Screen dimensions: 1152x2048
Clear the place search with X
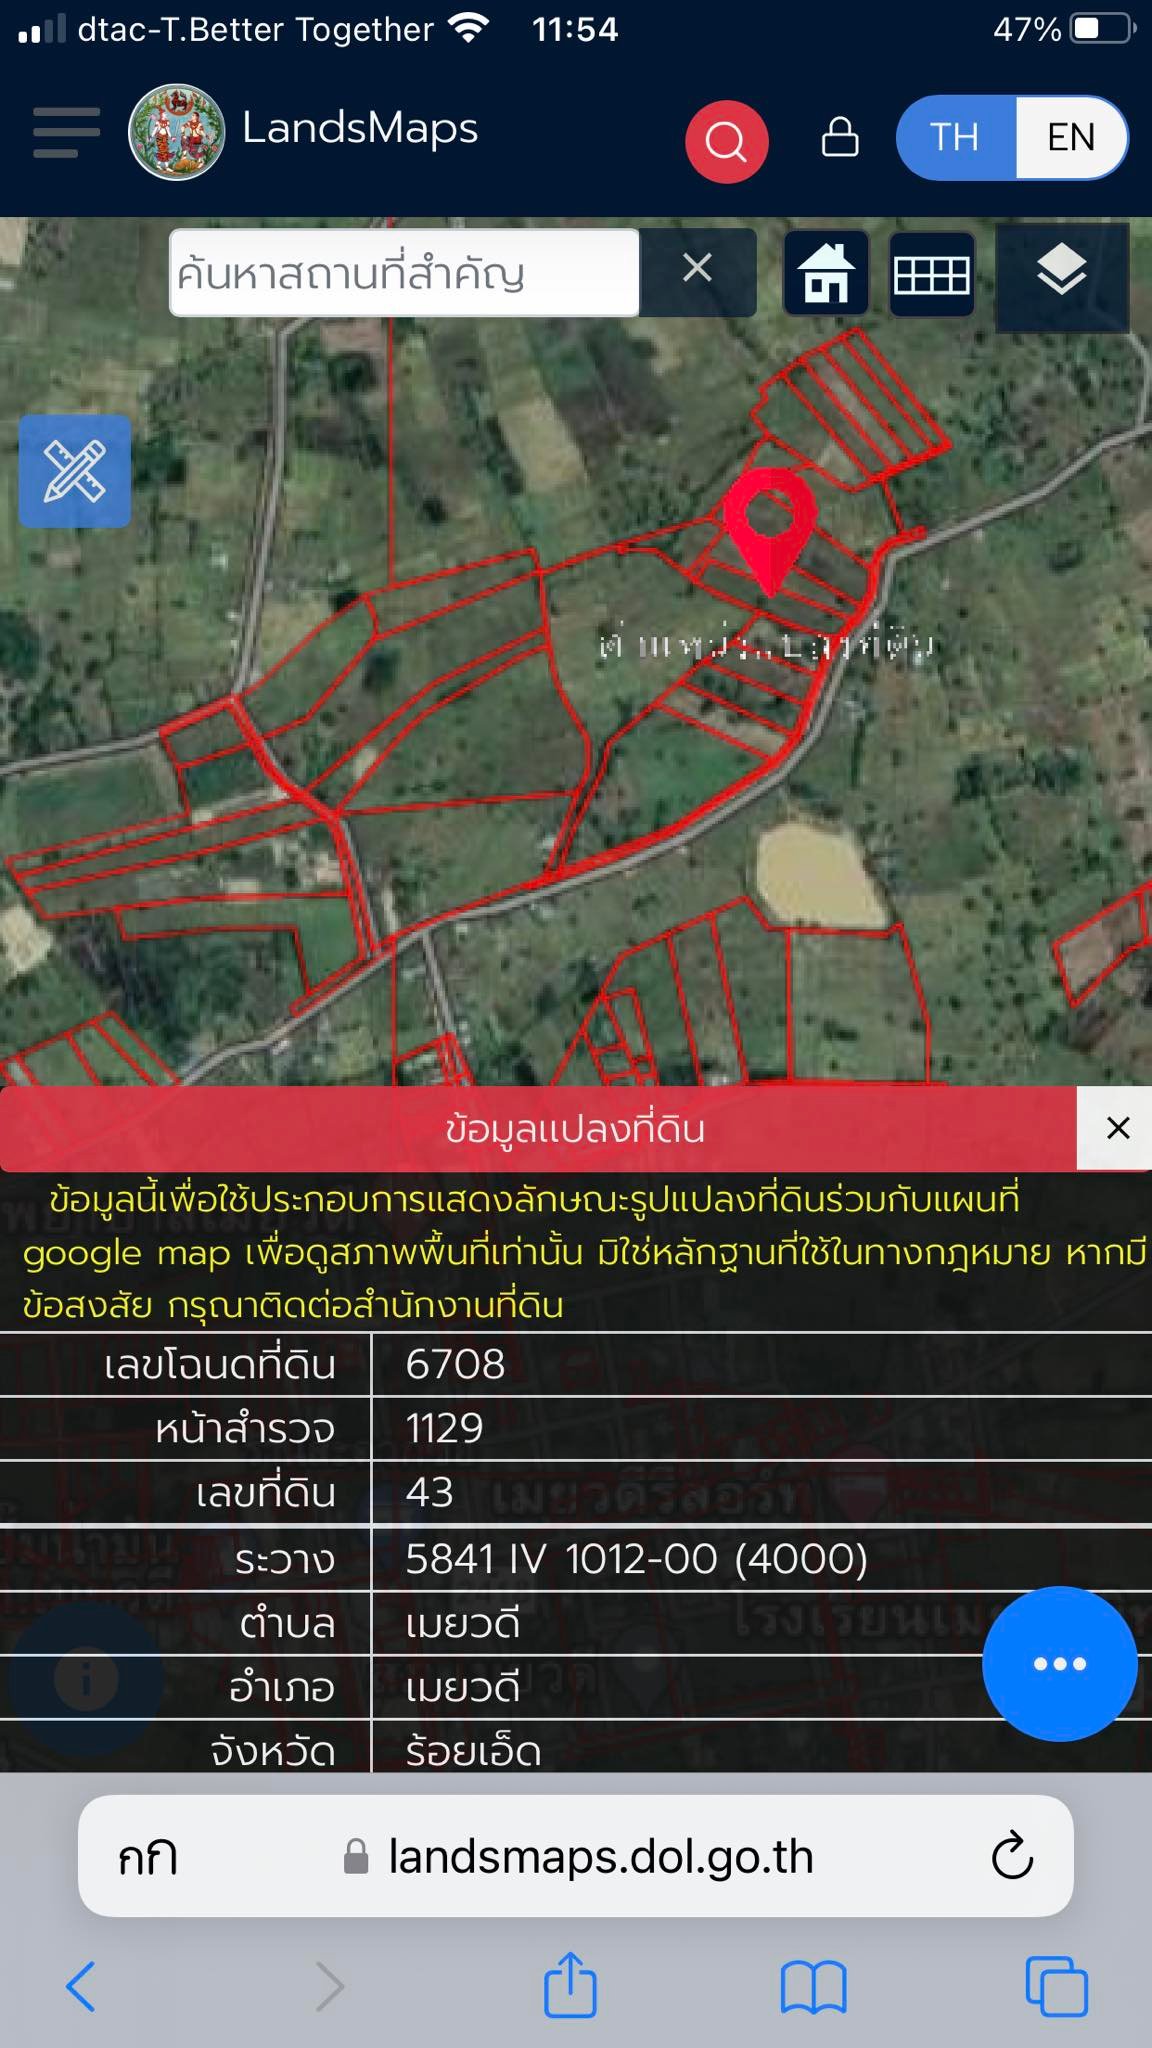(698, 268)
